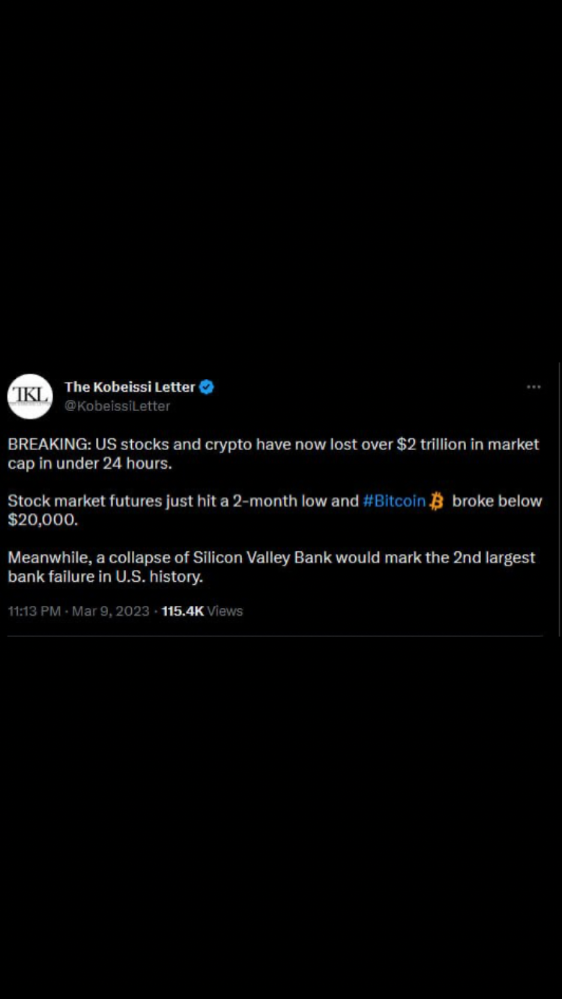
Task: Open The Kobeissi Letter display name
Action: [130, 386]
